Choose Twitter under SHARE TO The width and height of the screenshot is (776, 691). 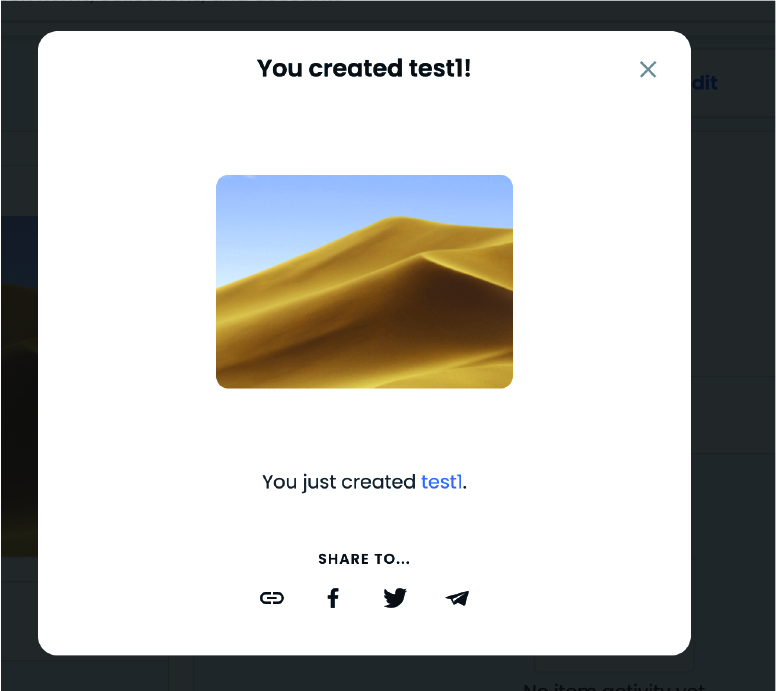395,598
